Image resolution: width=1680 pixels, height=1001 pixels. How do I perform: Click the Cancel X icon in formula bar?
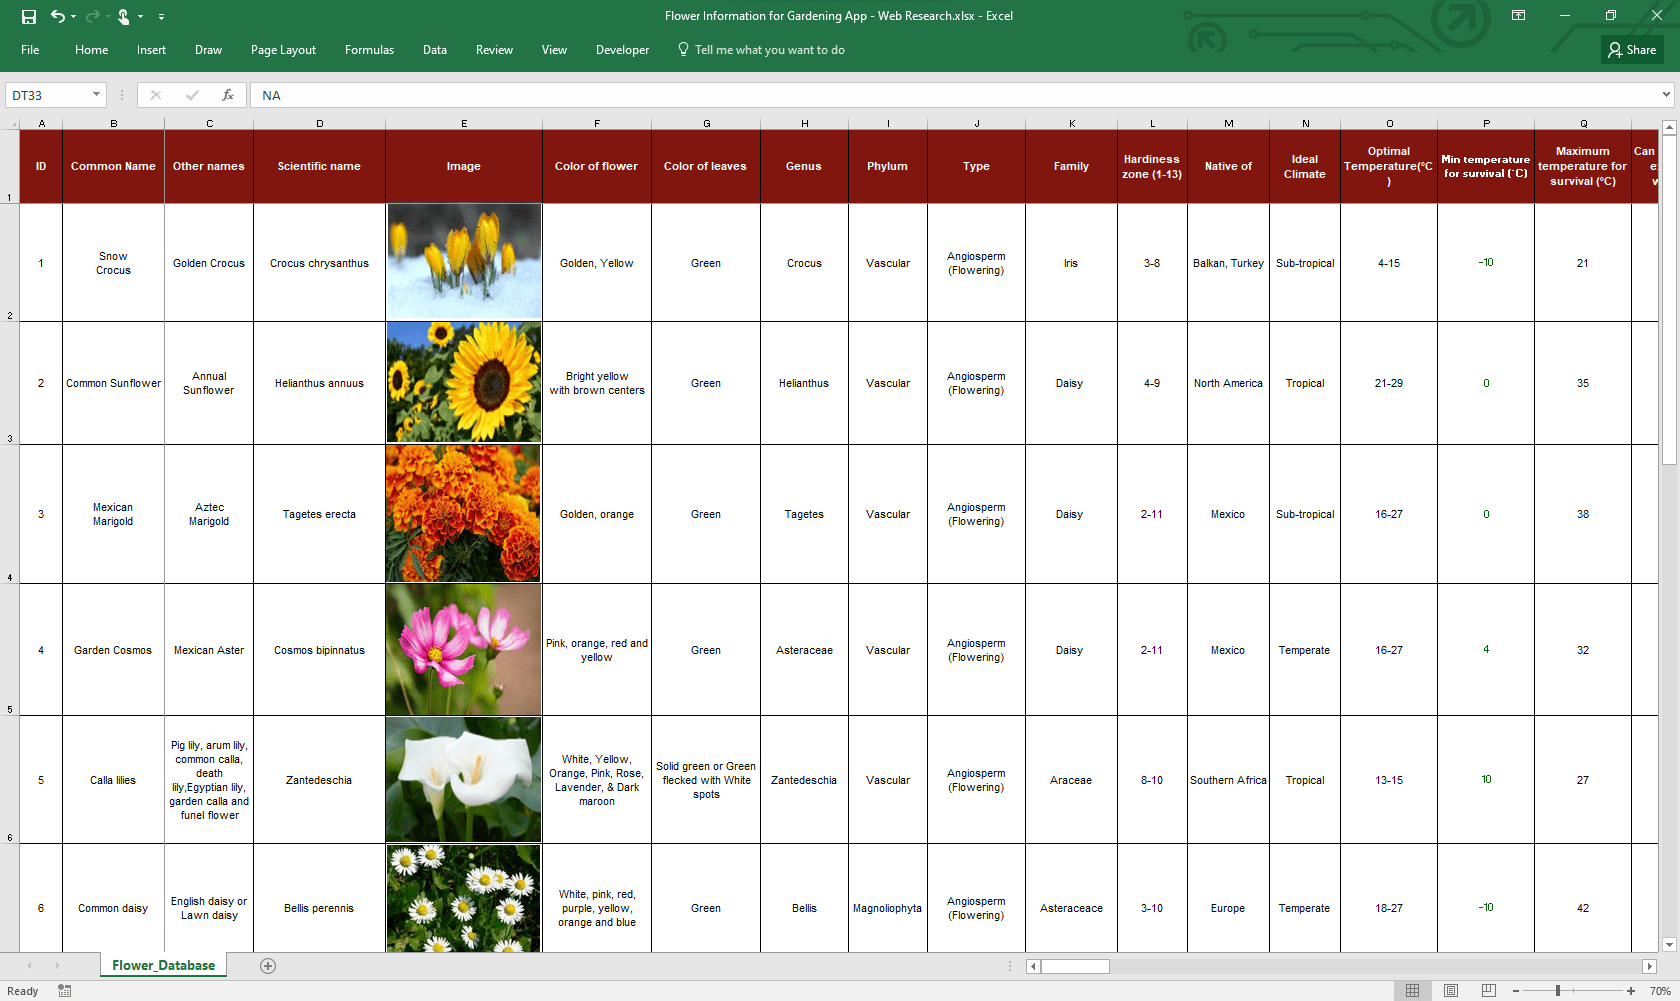pyautogui.click(x=155, y=95)
